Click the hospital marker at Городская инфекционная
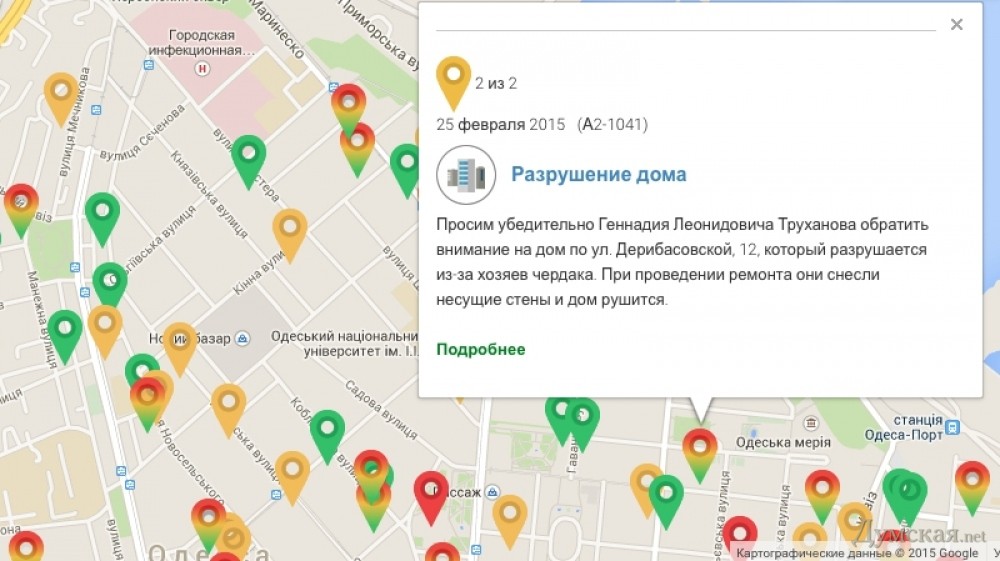The image size is (1000, 561). click(204, 68)
